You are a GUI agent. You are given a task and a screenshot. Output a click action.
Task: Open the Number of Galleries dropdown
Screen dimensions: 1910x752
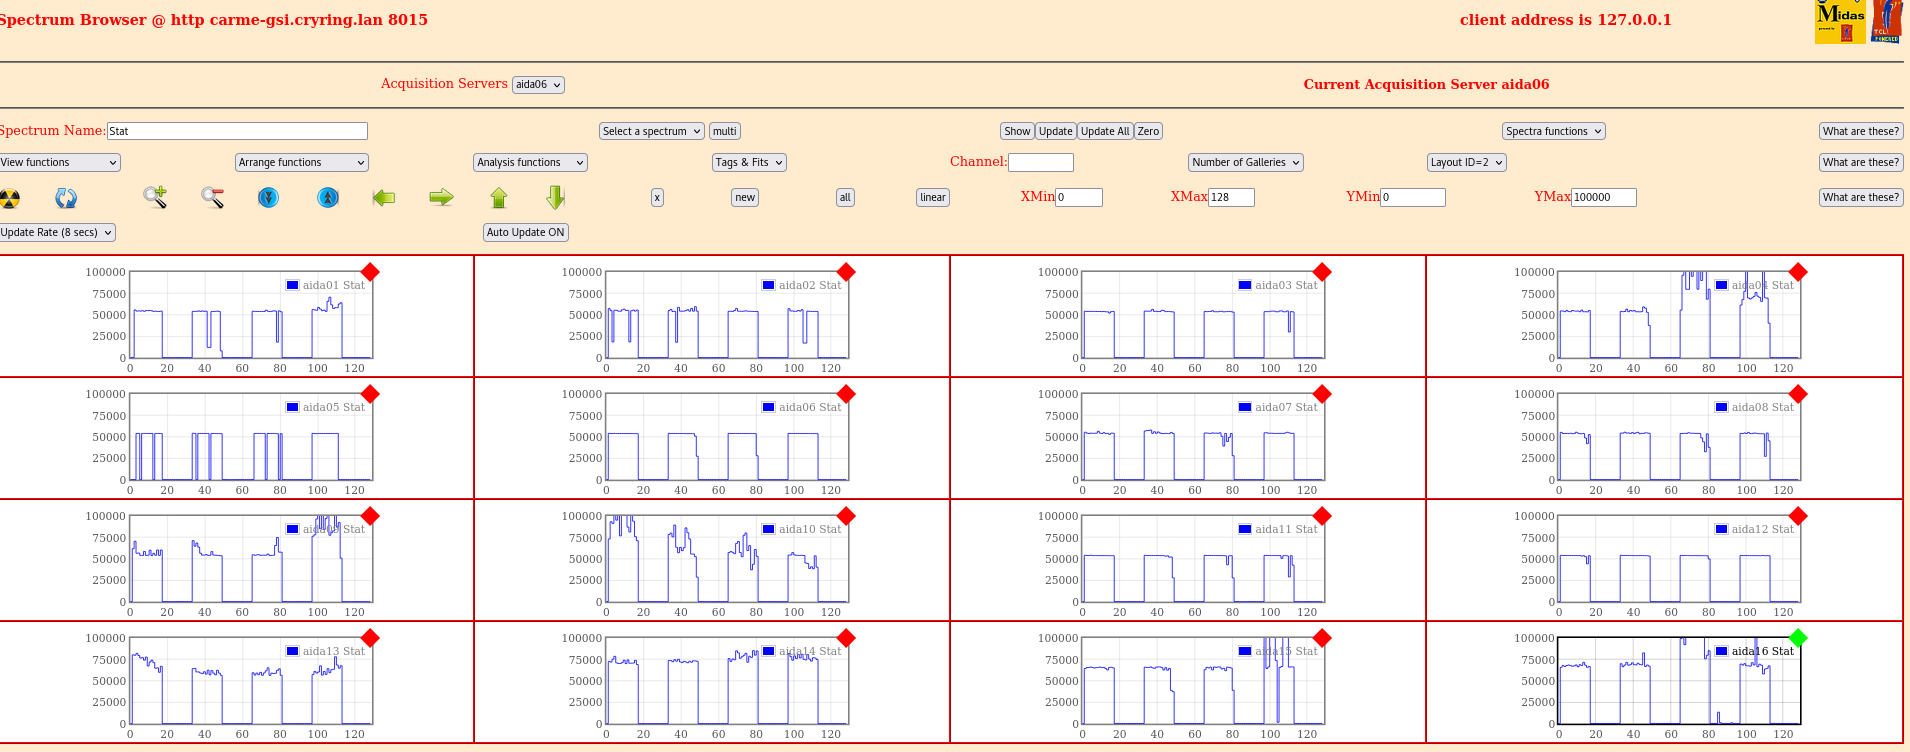point(1245,163)
